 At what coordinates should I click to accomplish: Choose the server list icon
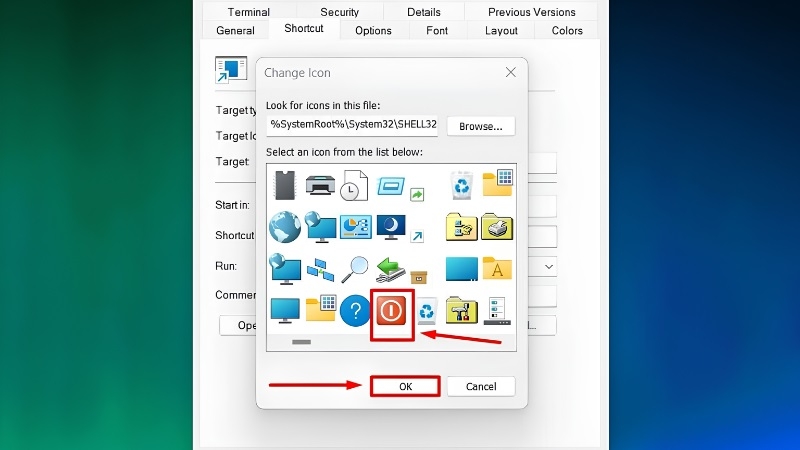[497, 311]
